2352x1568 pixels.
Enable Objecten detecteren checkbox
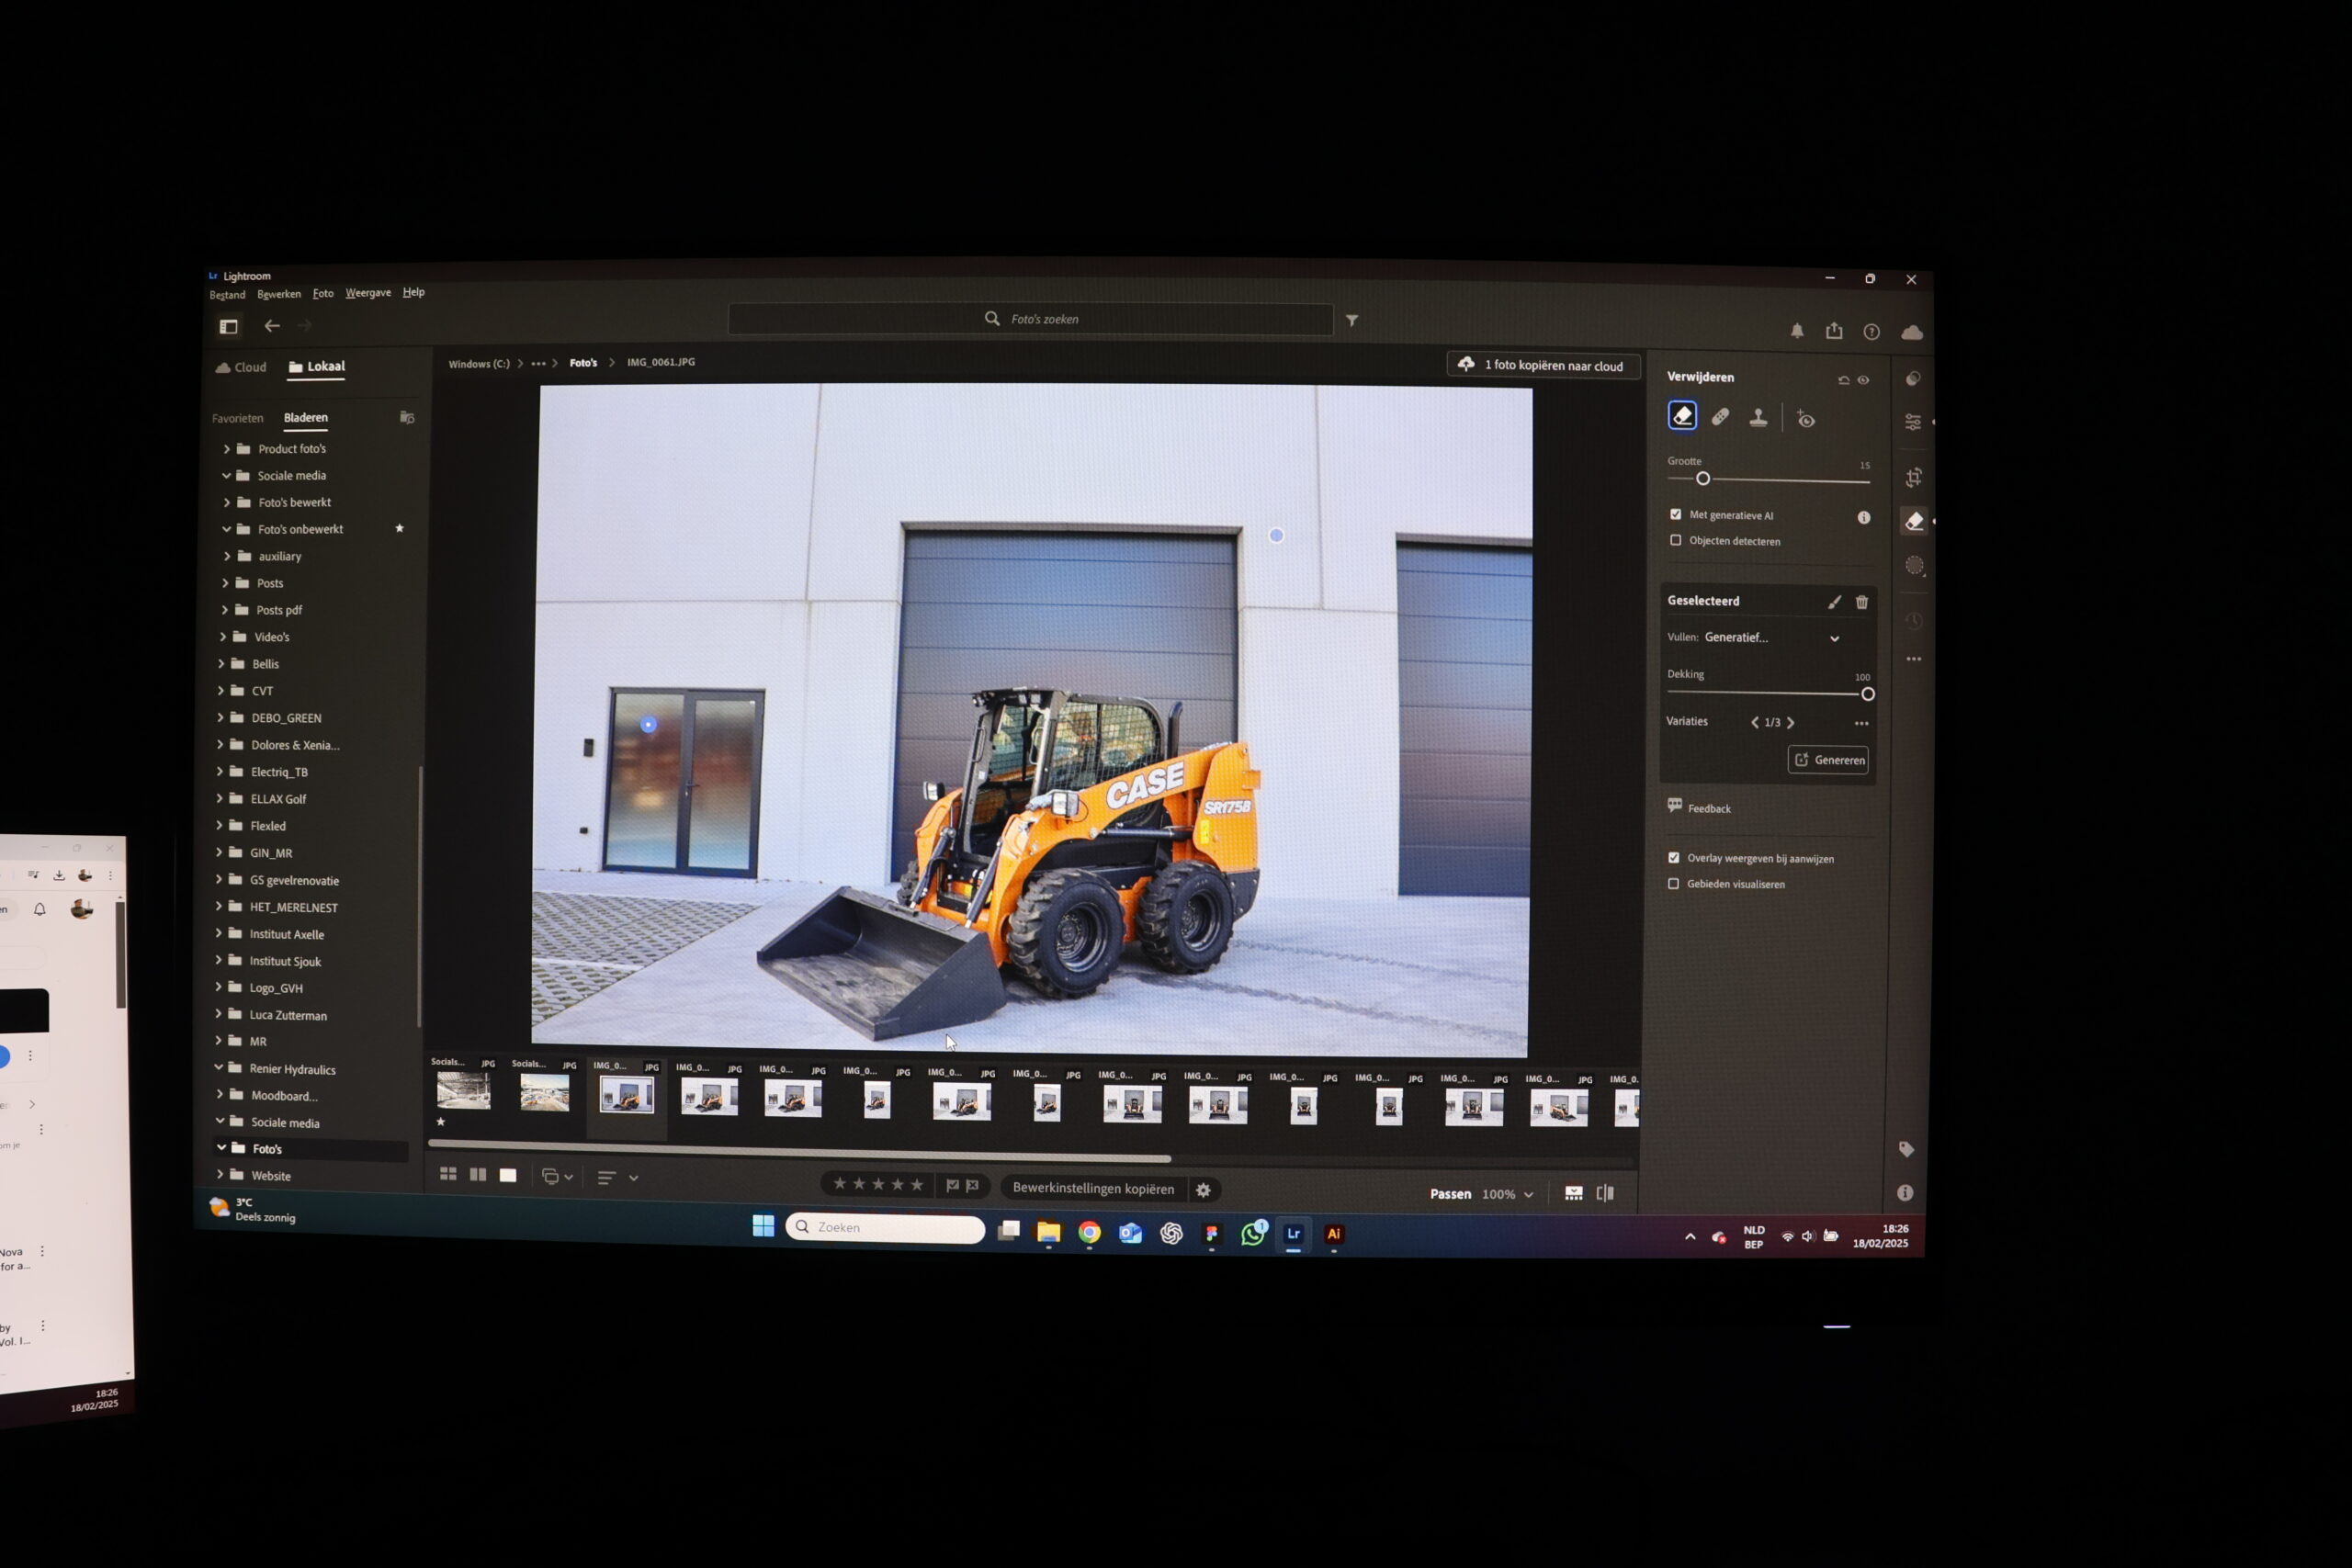click(x=1676, y=540)
